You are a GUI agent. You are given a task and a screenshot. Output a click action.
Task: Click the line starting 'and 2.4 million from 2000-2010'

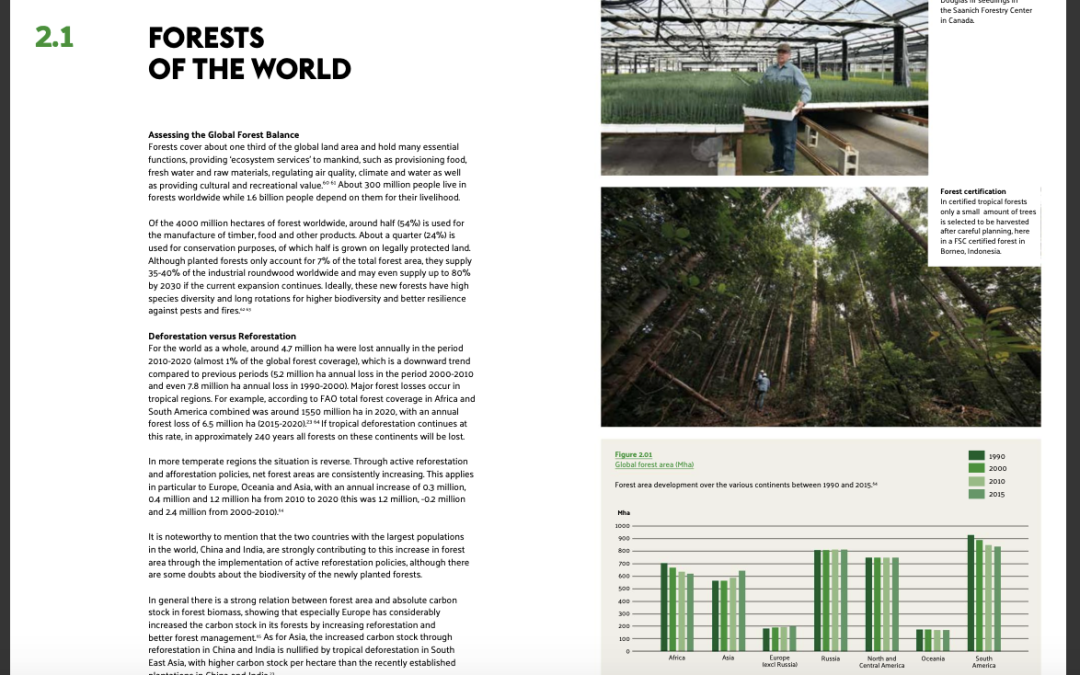(216, 512)
